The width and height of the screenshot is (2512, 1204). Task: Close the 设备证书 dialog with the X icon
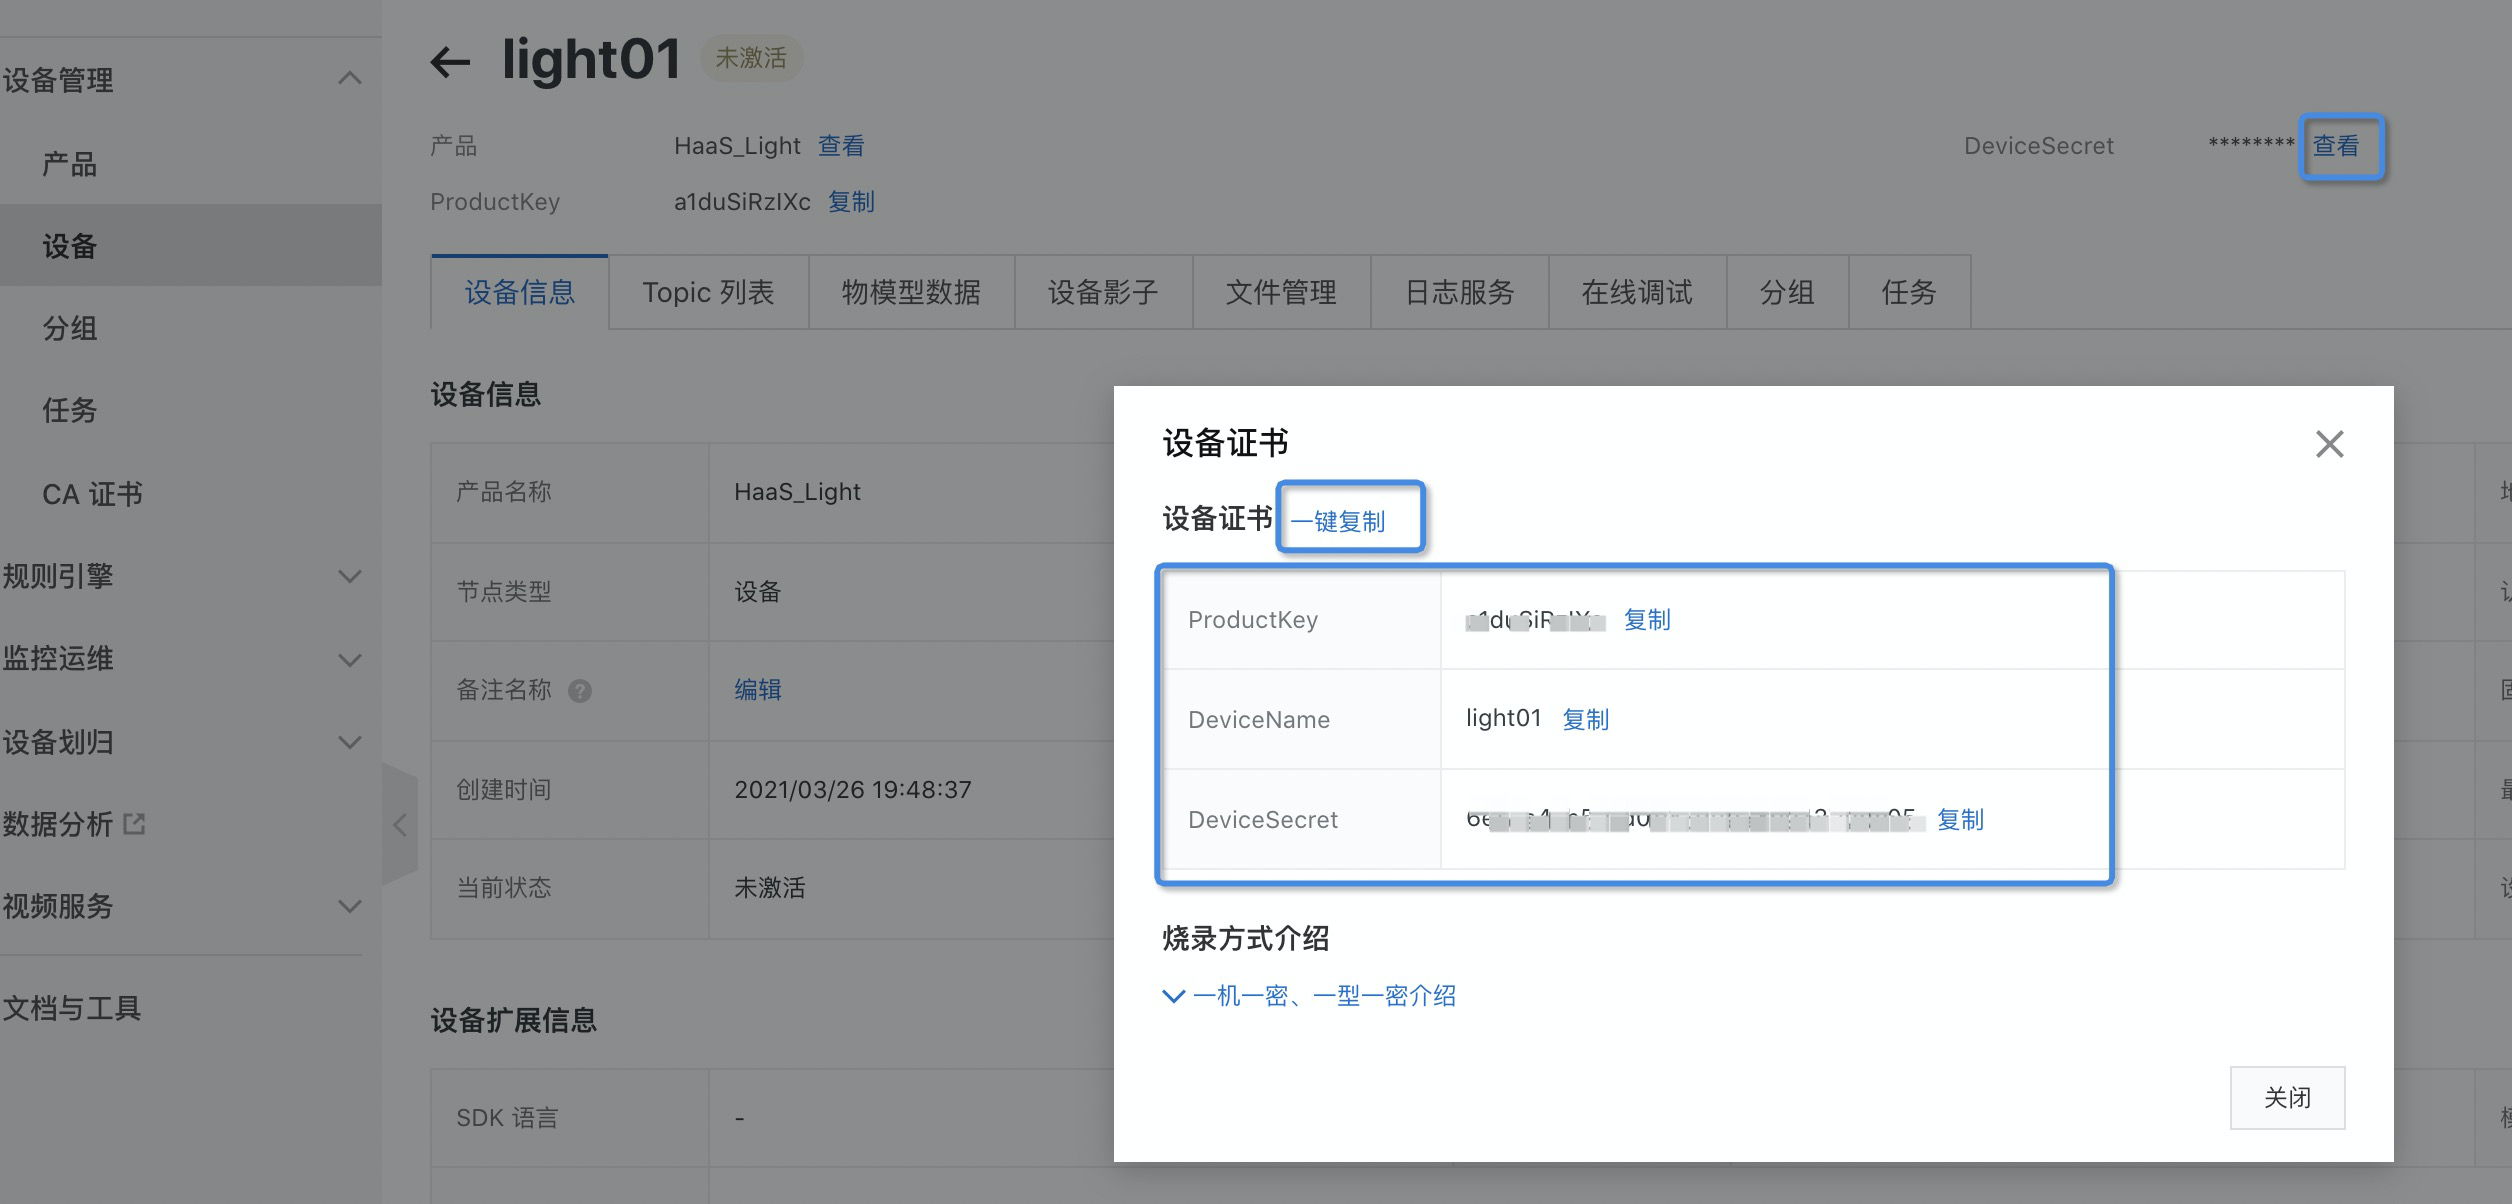2329,444
